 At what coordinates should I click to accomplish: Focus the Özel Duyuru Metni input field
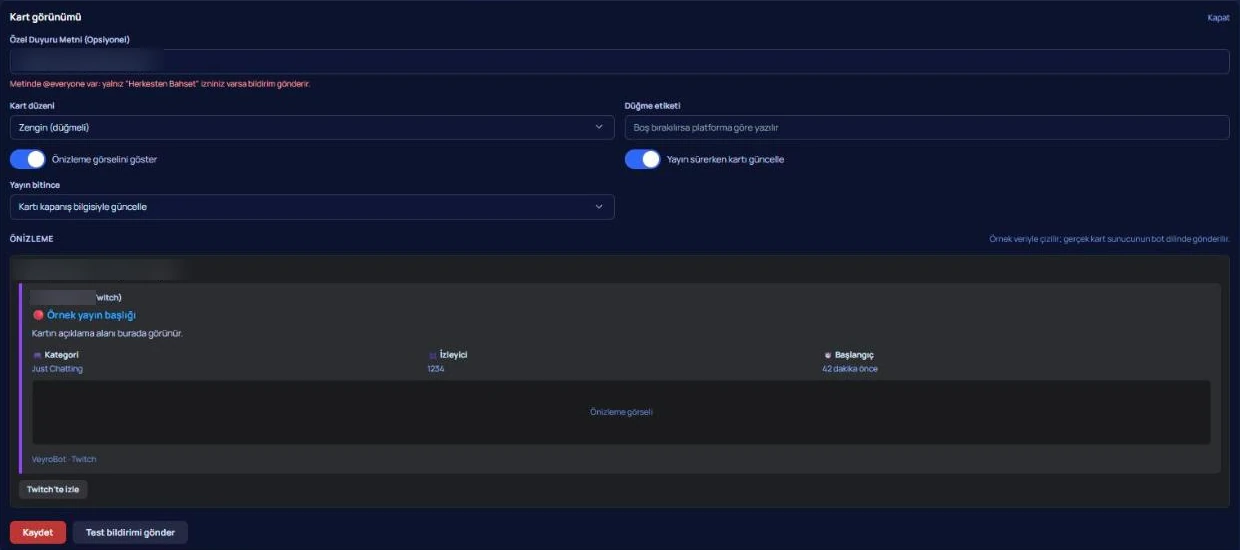[x=619, y=61]
